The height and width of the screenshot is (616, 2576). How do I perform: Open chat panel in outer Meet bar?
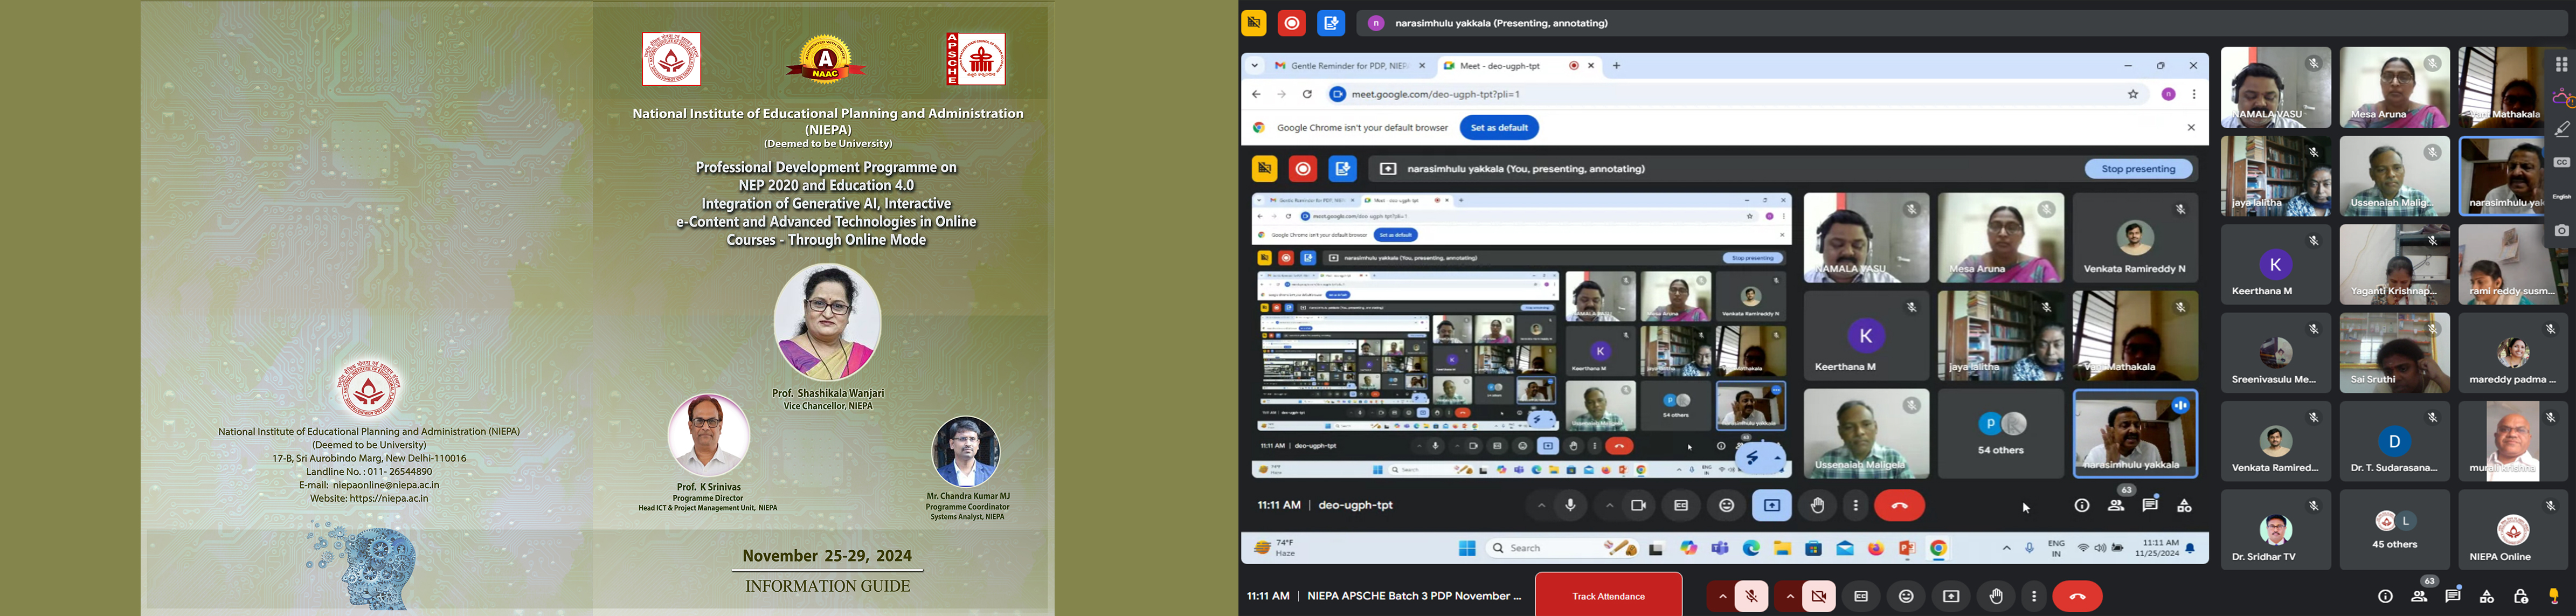(x=2453, y=597)
